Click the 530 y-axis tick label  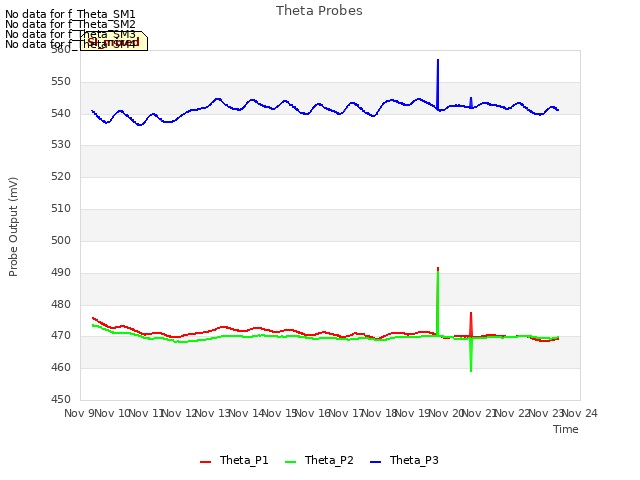[61, 144]
